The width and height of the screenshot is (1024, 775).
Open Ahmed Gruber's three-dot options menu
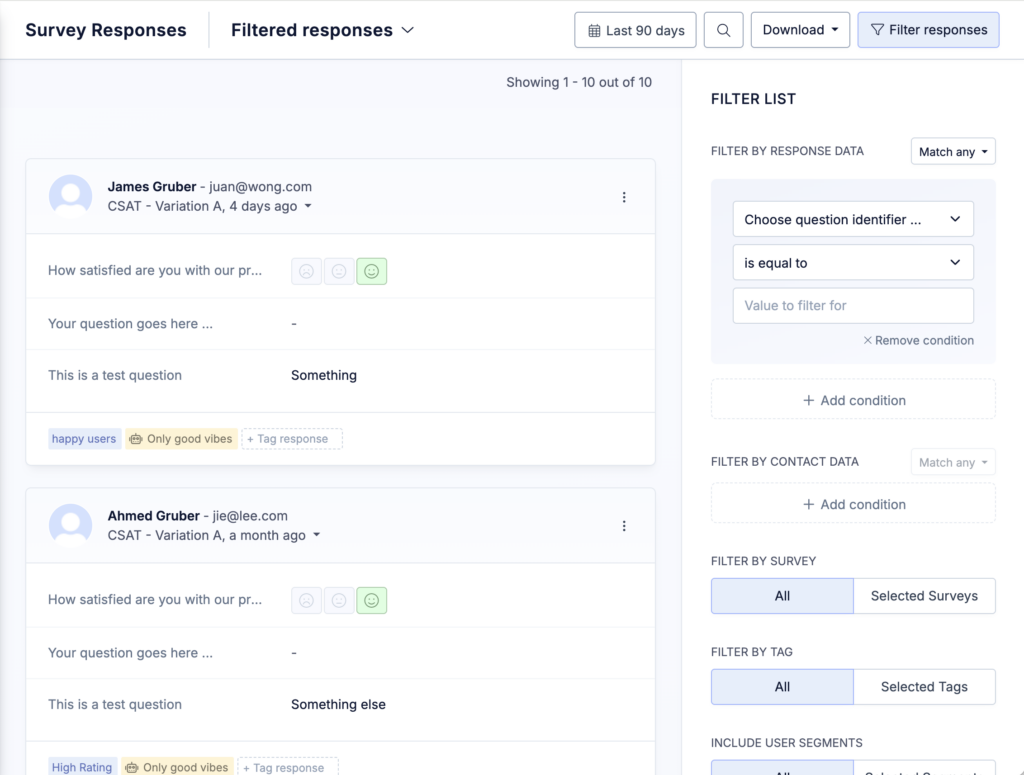[x=624, y=526]
